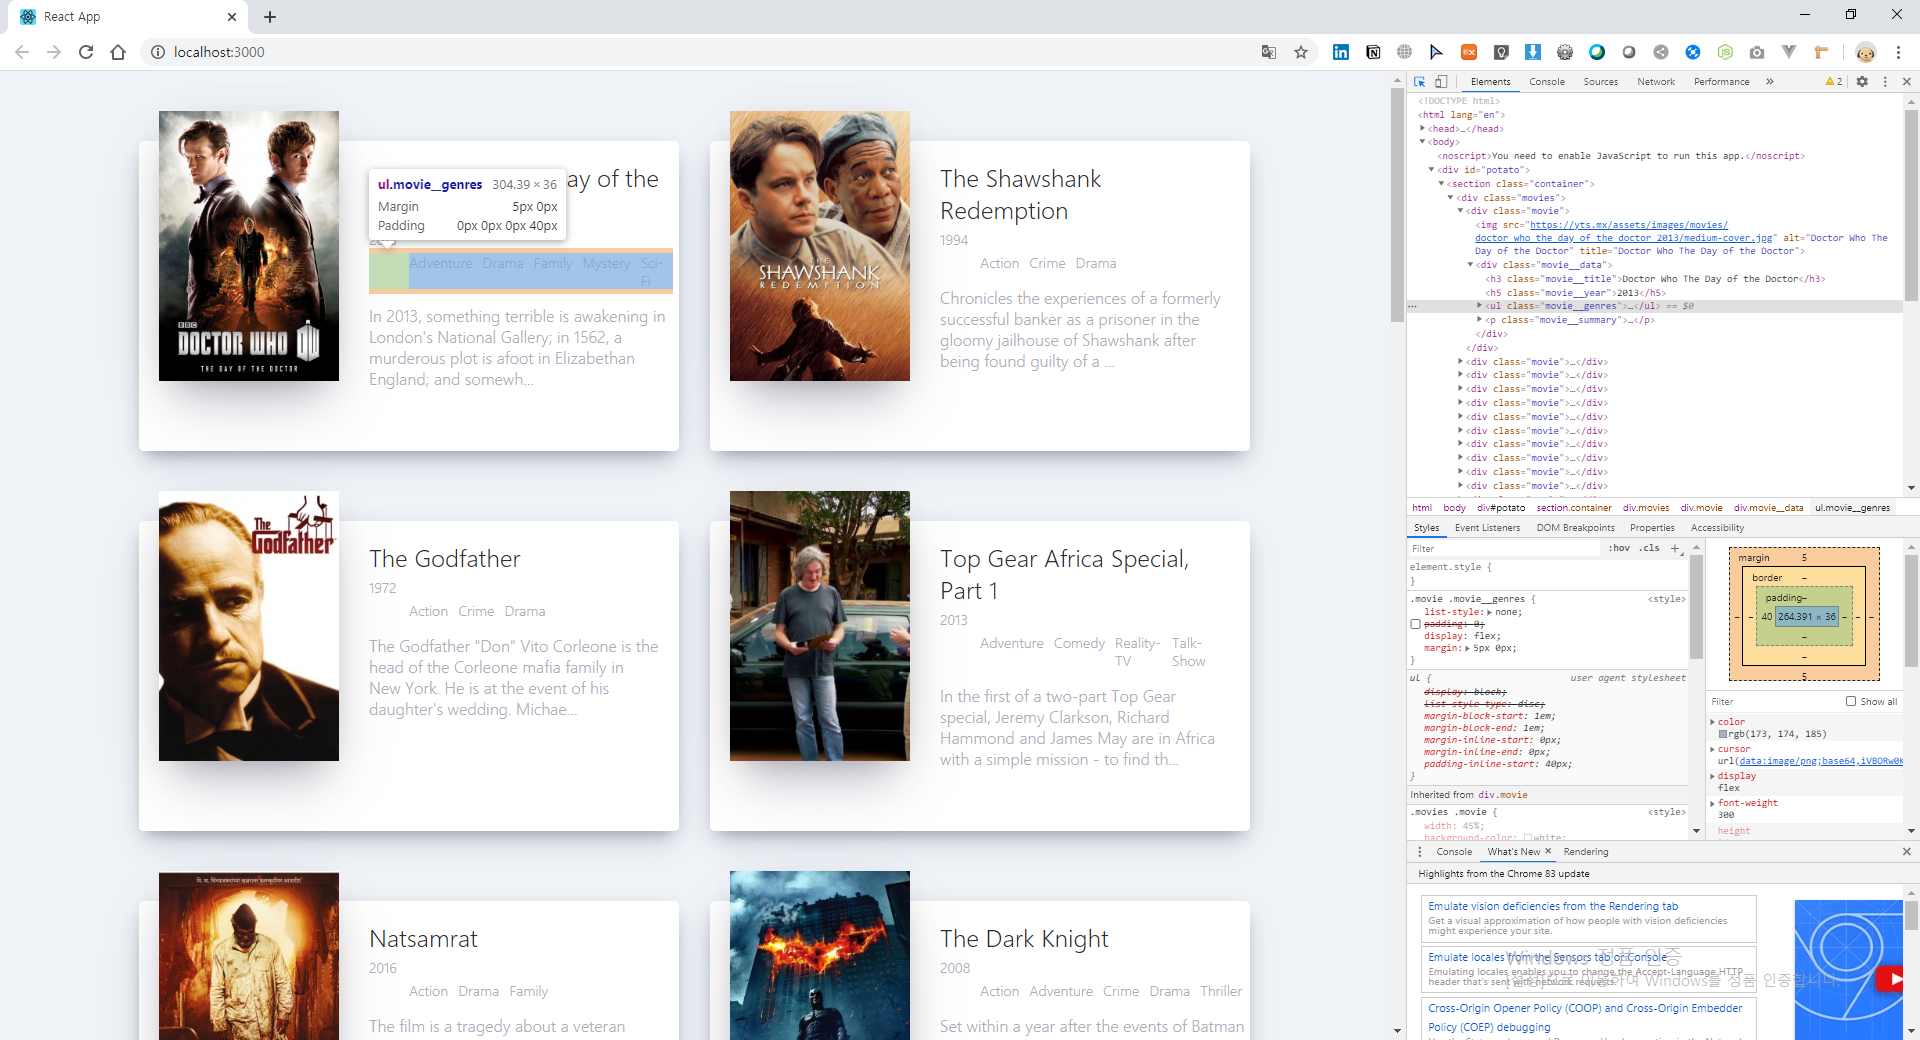Open the Emulate vision deficiencies link
This screenshot has height=1040, width=1920.
click(1553, 906)
